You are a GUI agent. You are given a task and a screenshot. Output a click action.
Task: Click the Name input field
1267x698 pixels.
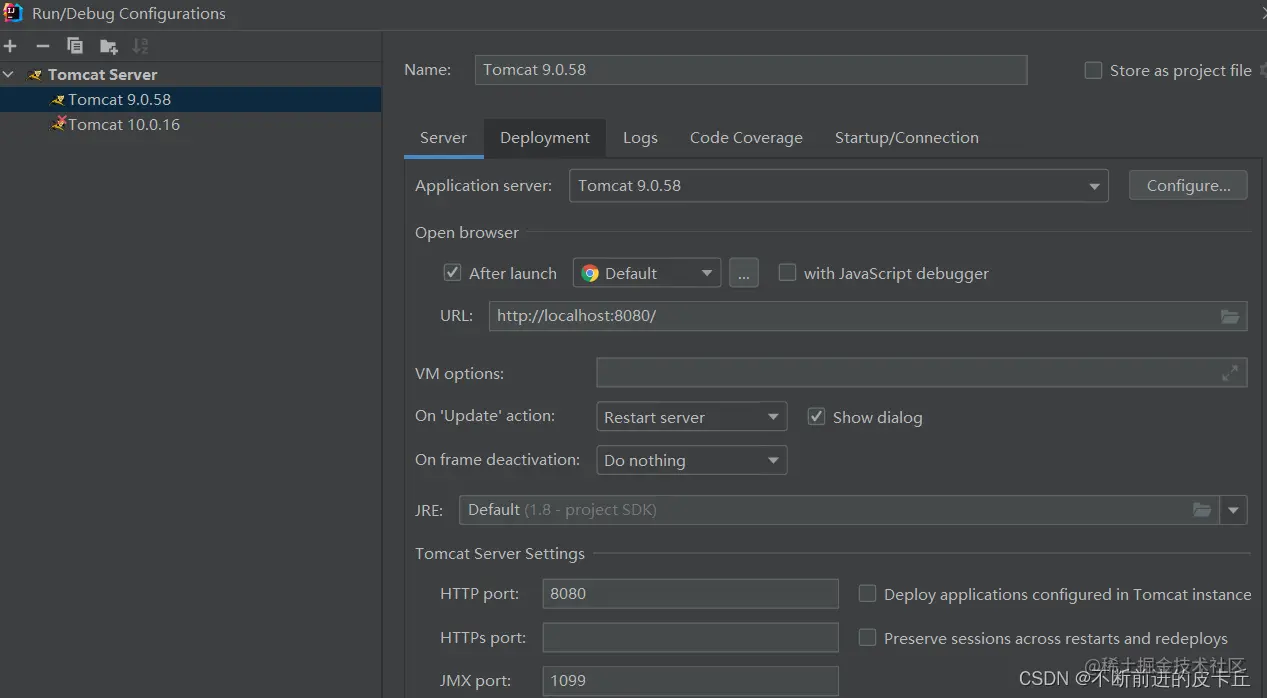(x=751, y=70)
